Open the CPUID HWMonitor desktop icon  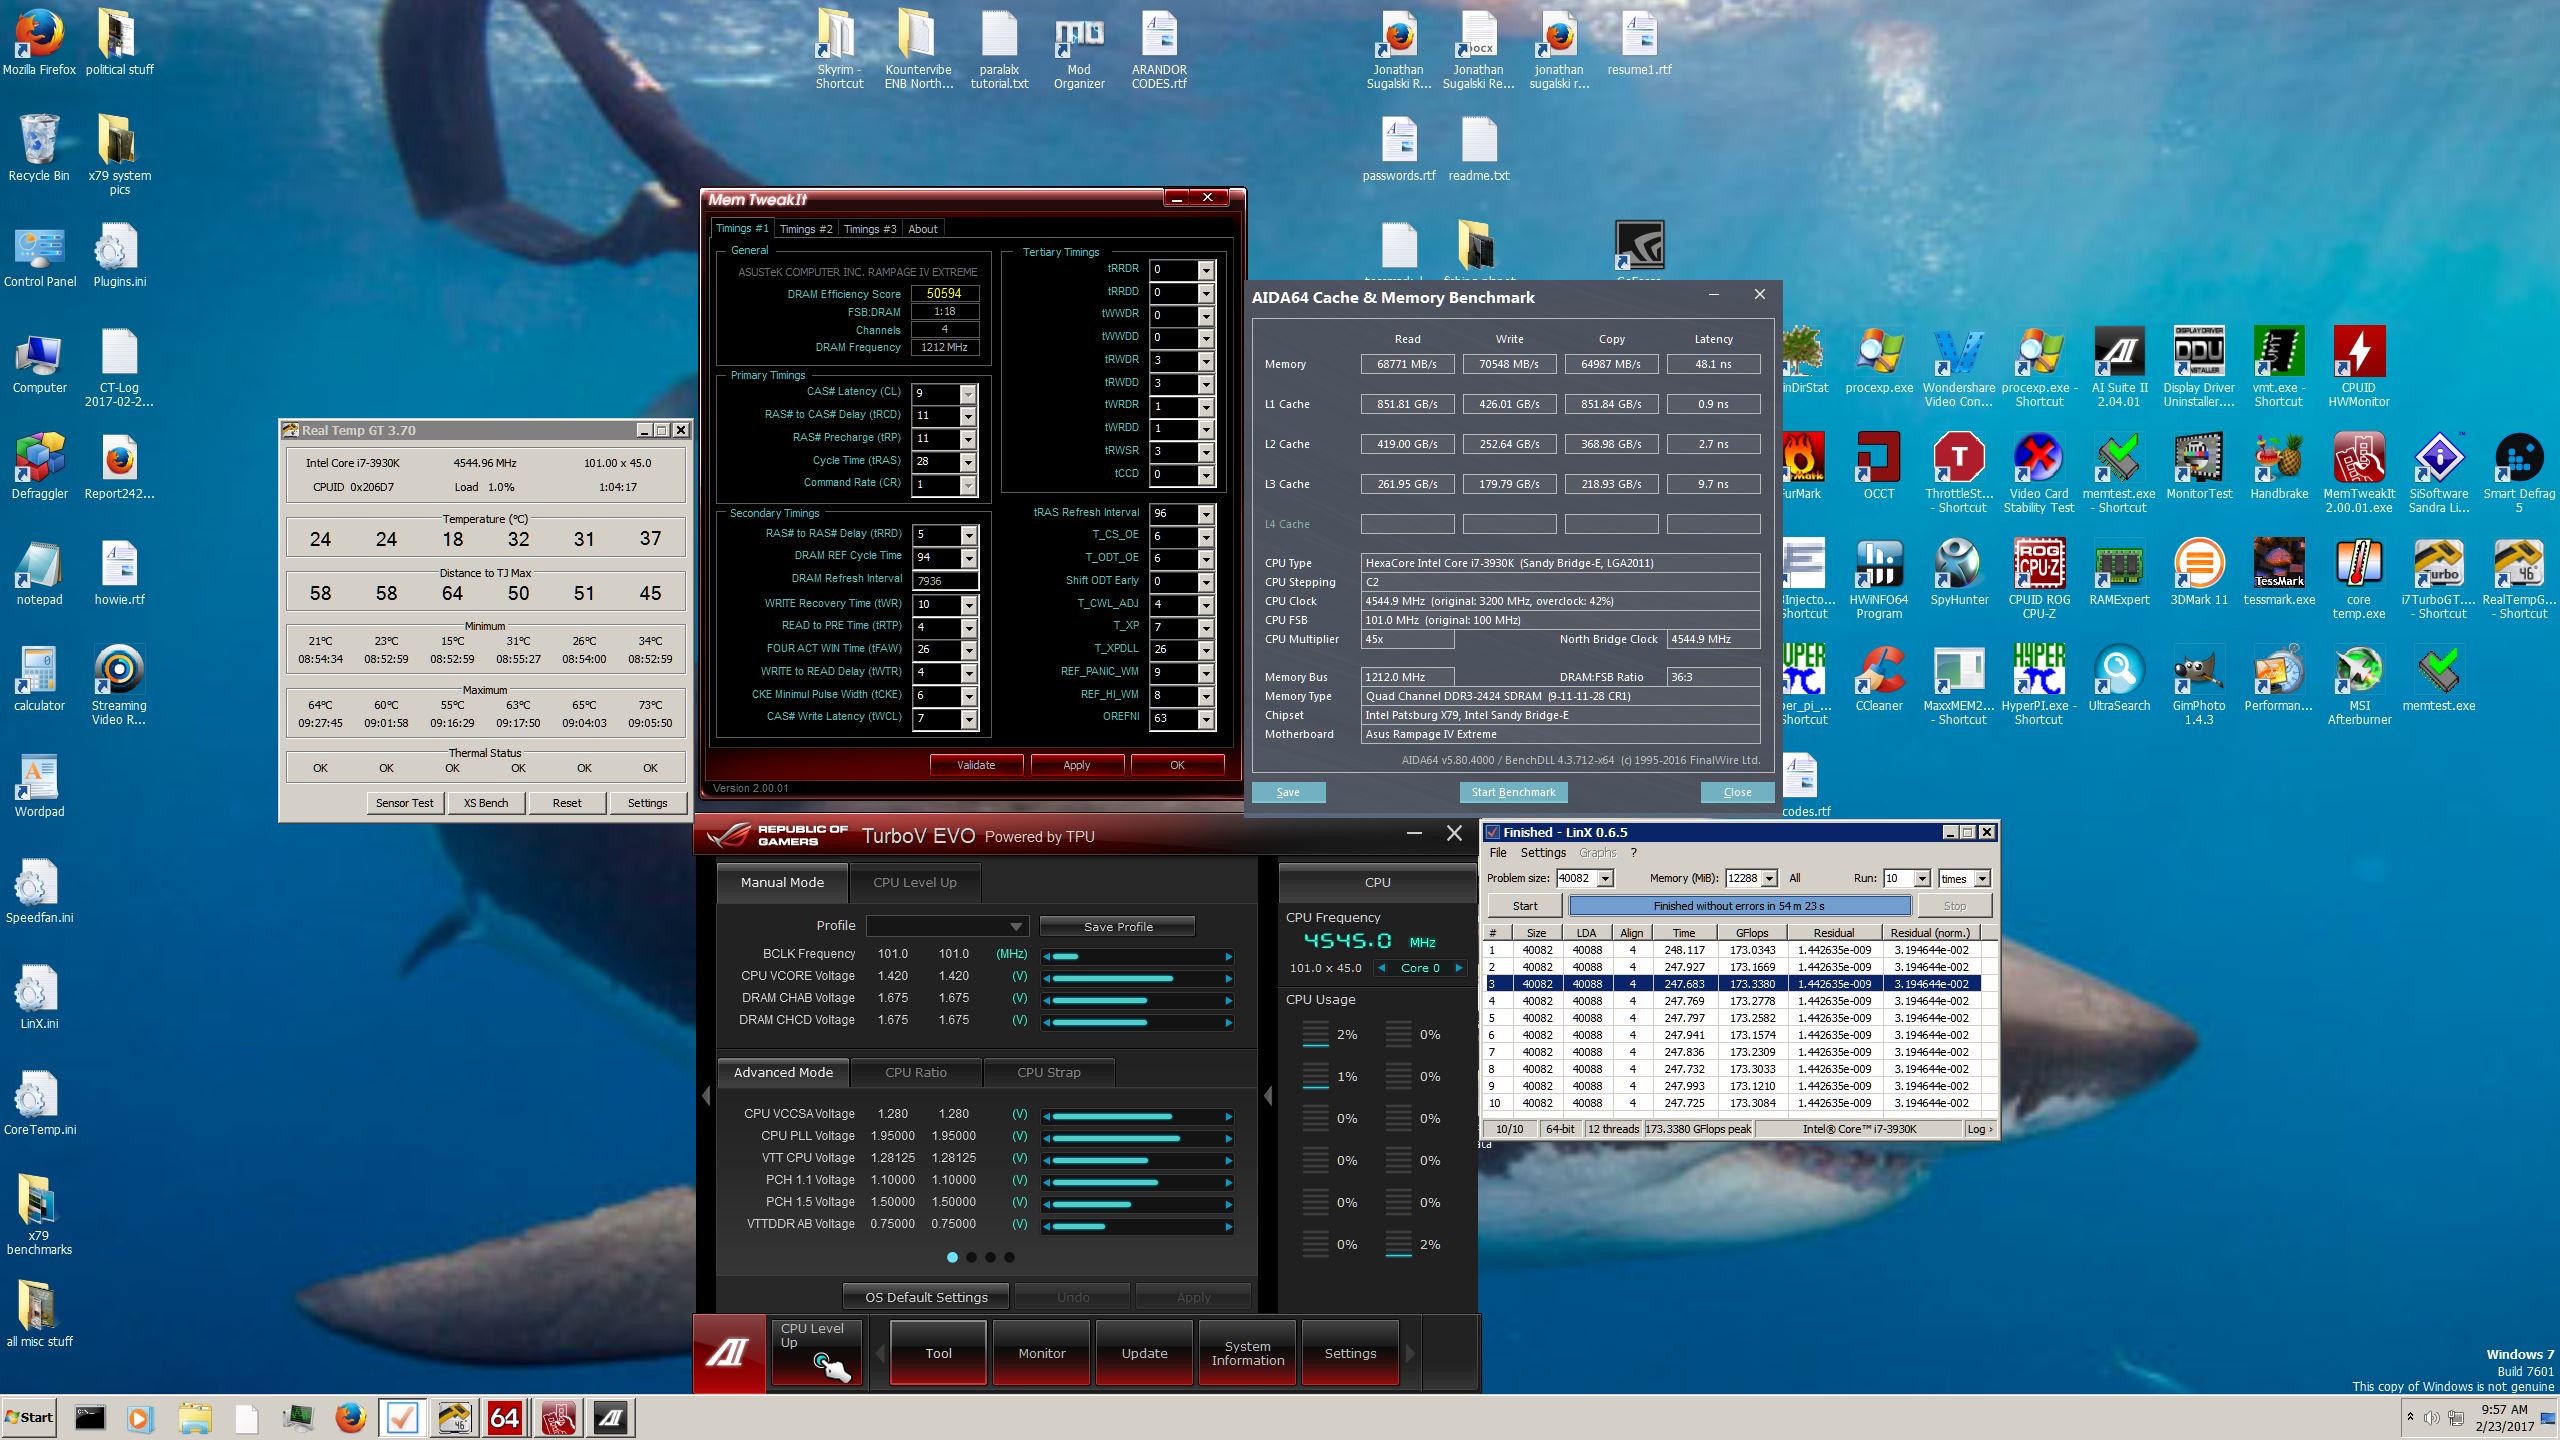pos(2358,366)
